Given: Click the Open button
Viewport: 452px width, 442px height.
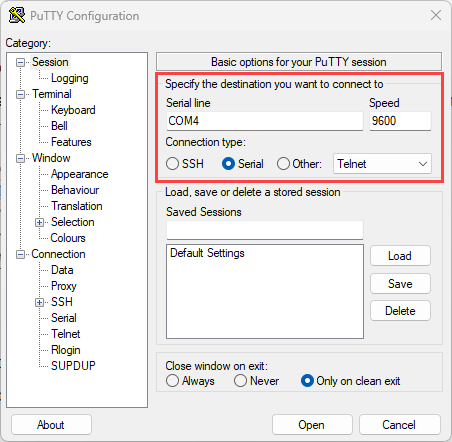Looking at the screenshot, I should click(x=312, y=425).
